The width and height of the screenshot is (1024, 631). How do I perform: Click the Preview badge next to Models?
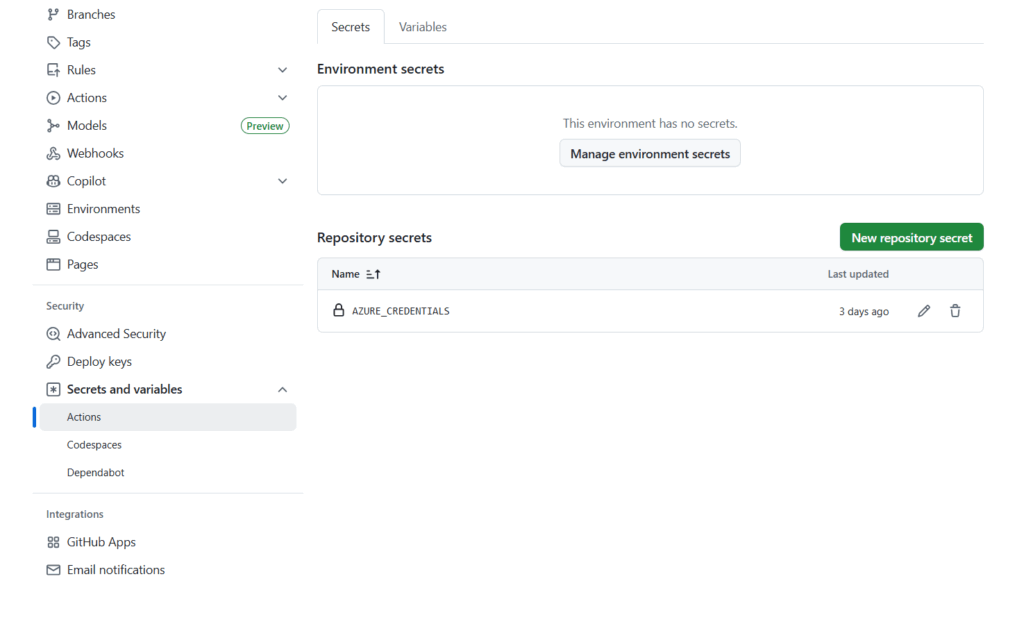click(x=265, y=125)
